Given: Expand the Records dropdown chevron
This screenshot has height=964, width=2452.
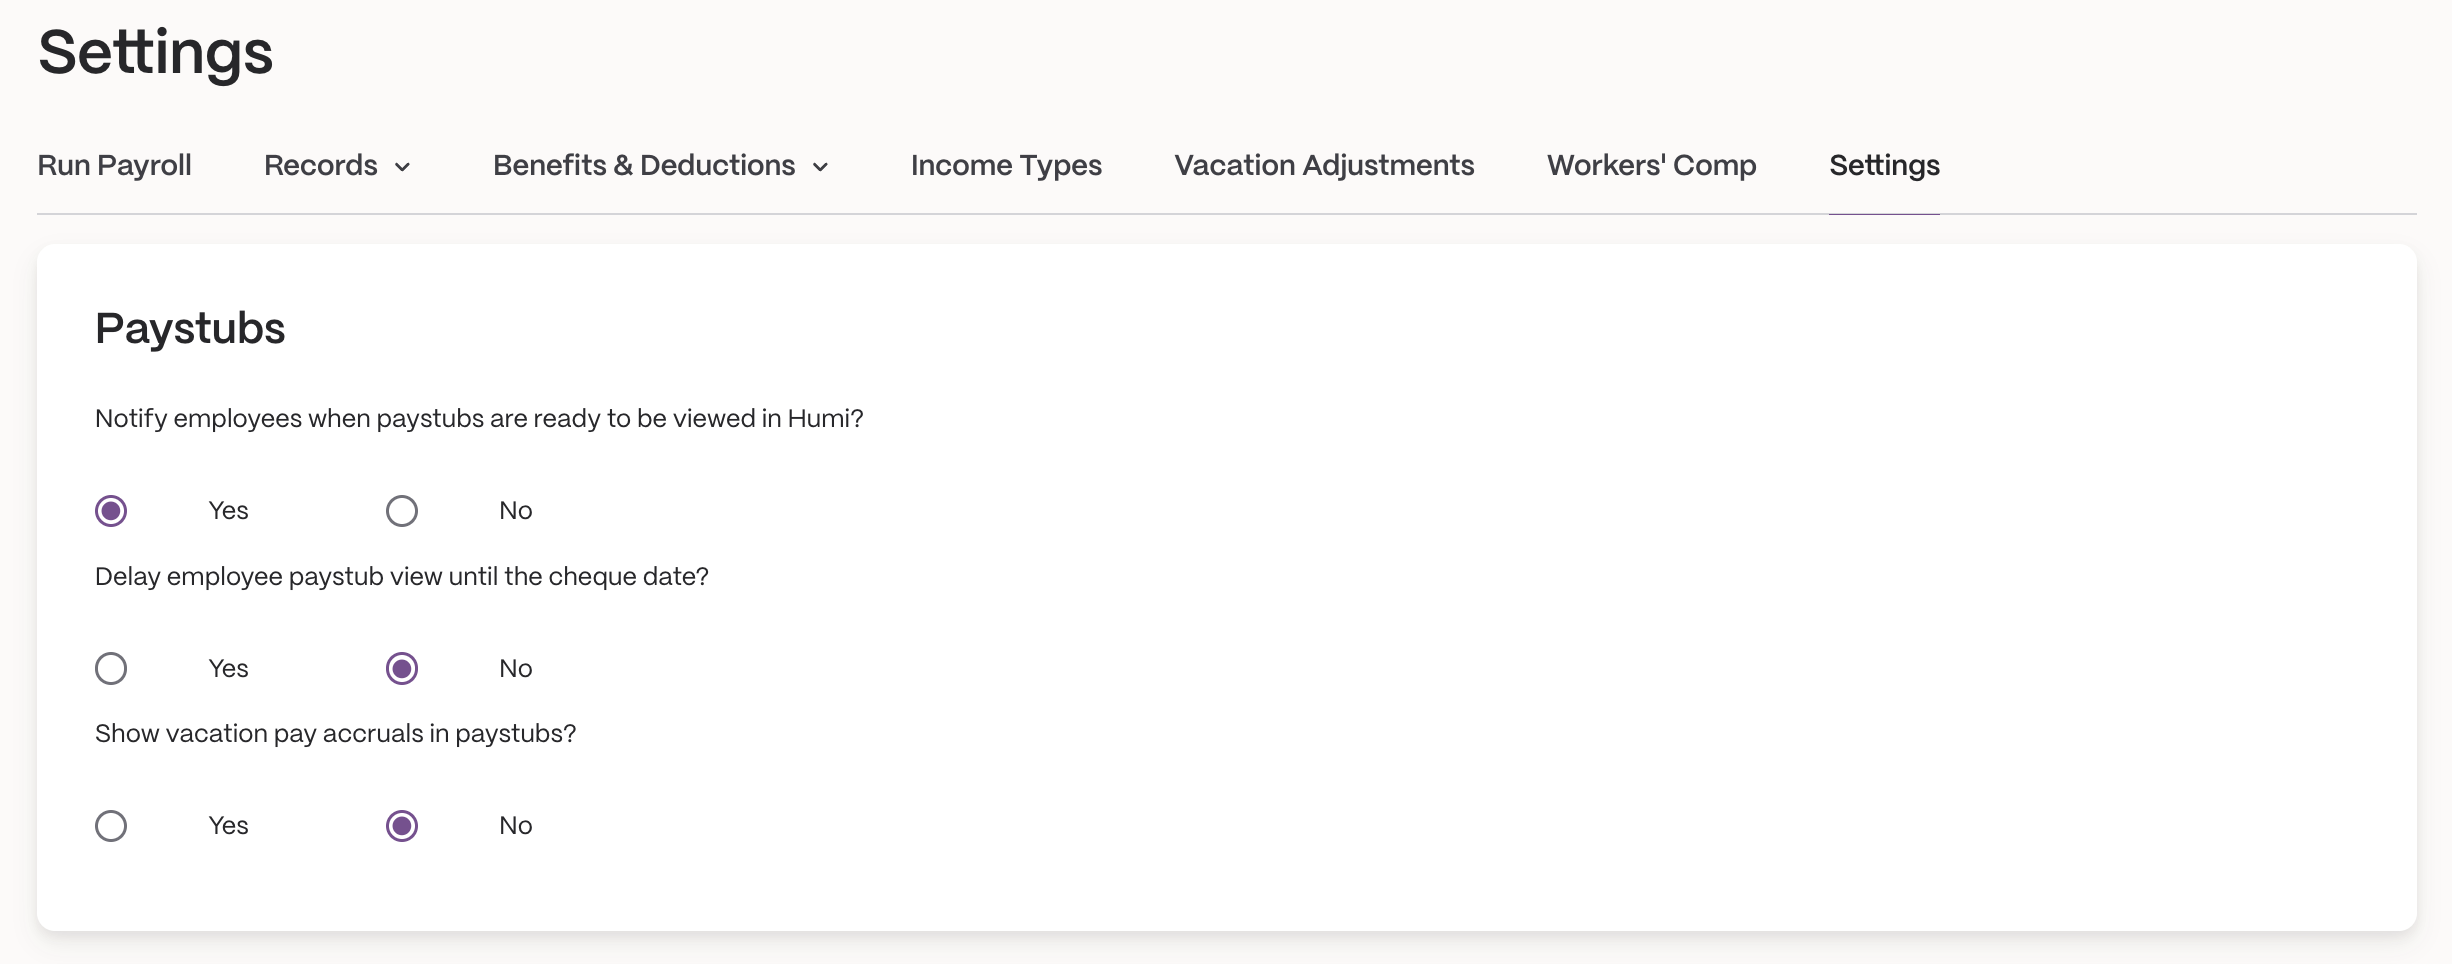Looking at the screenshot, I should pyautogui.click(x=403, y=167).
